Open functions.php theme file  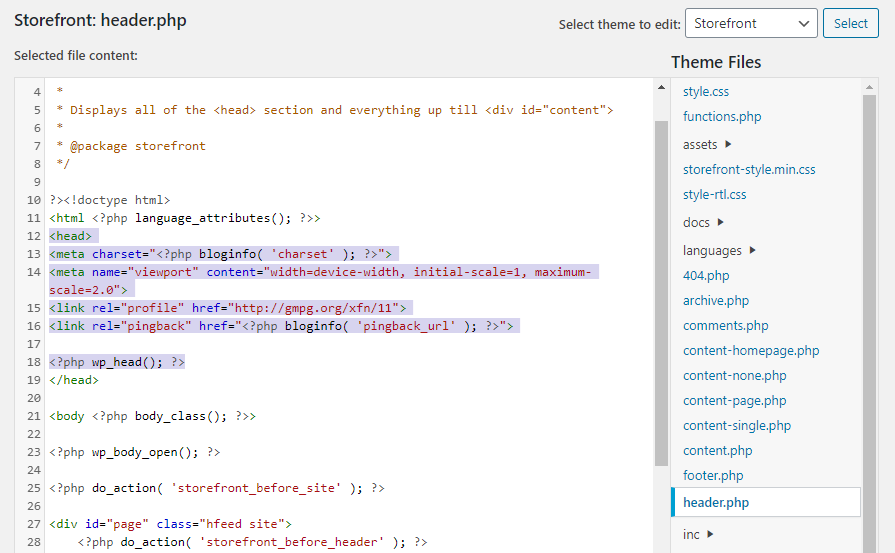722,116
